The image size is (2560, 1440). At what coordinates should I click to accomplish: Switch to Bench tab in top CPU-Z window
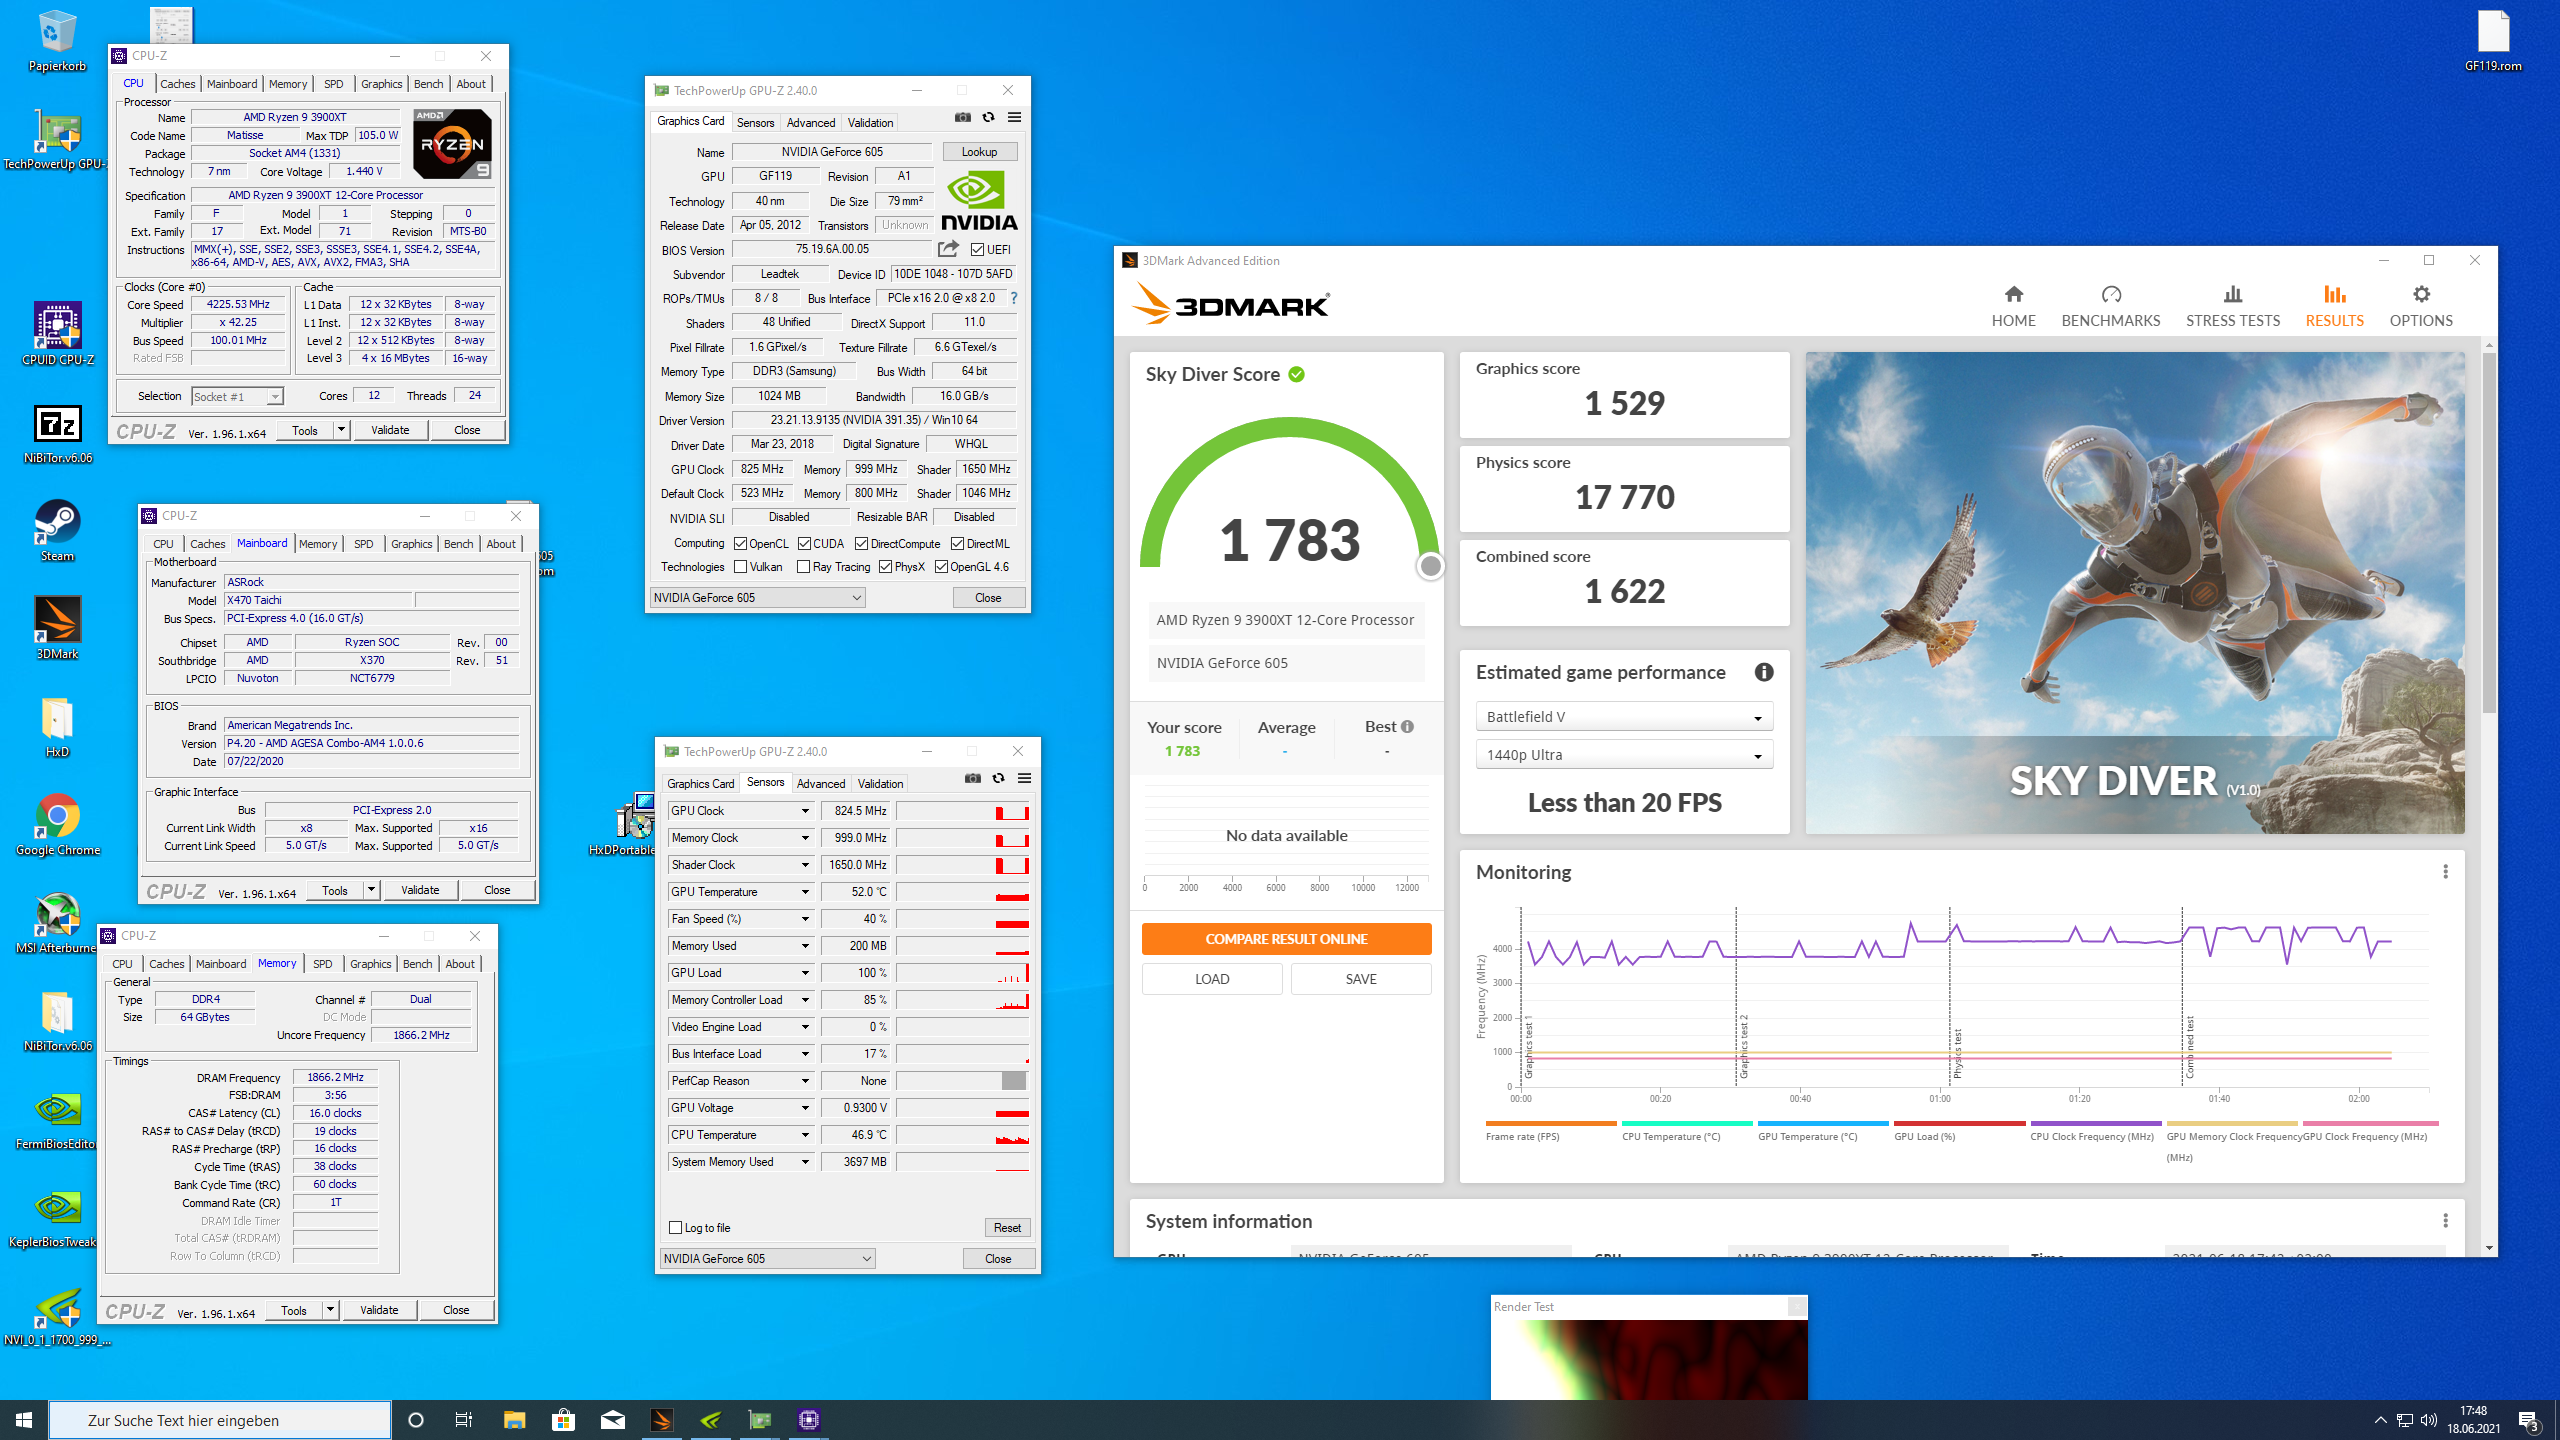click(x=428, y=84)
